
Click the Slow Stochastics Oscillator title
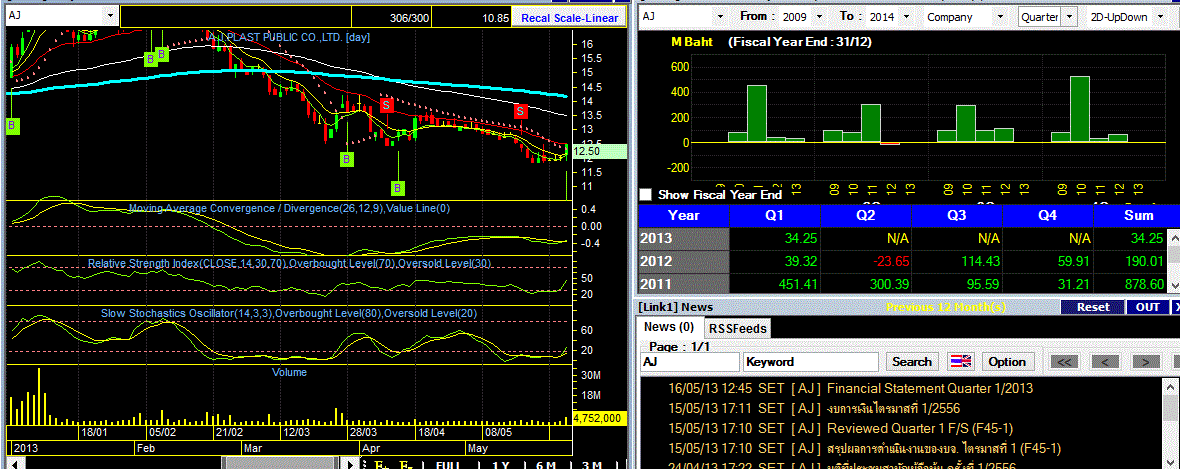coord(289,313)
